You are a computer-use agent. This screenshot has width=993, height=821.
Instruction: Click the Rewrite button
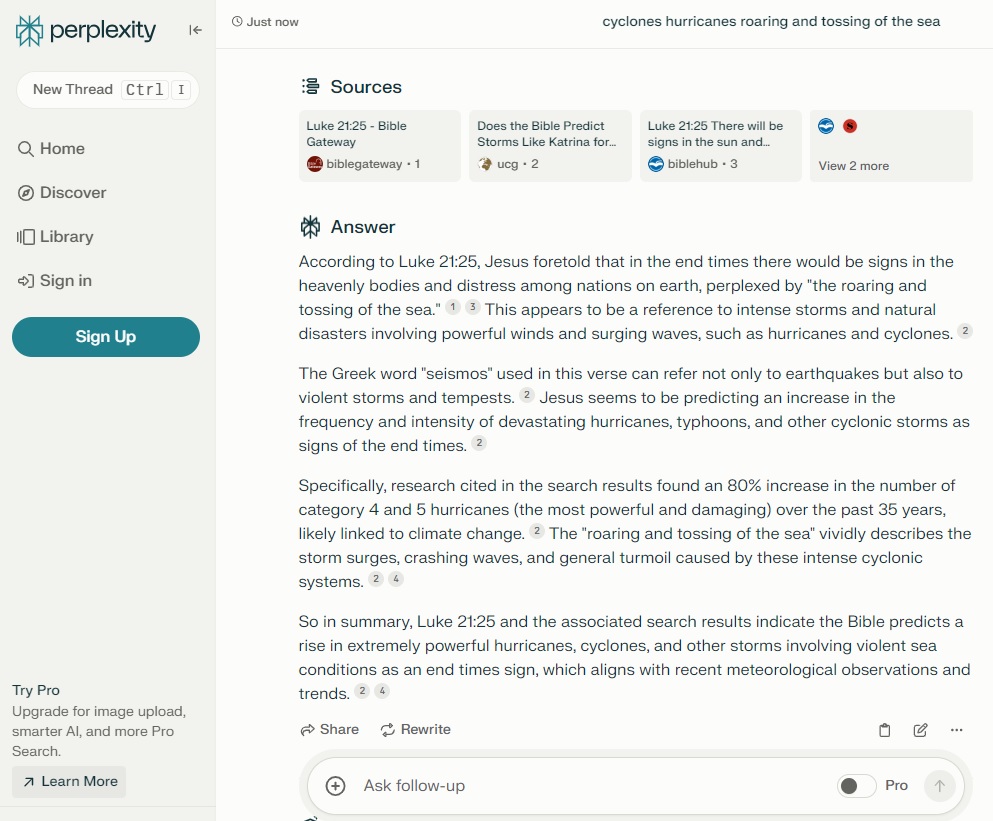(x=415, y=730)
